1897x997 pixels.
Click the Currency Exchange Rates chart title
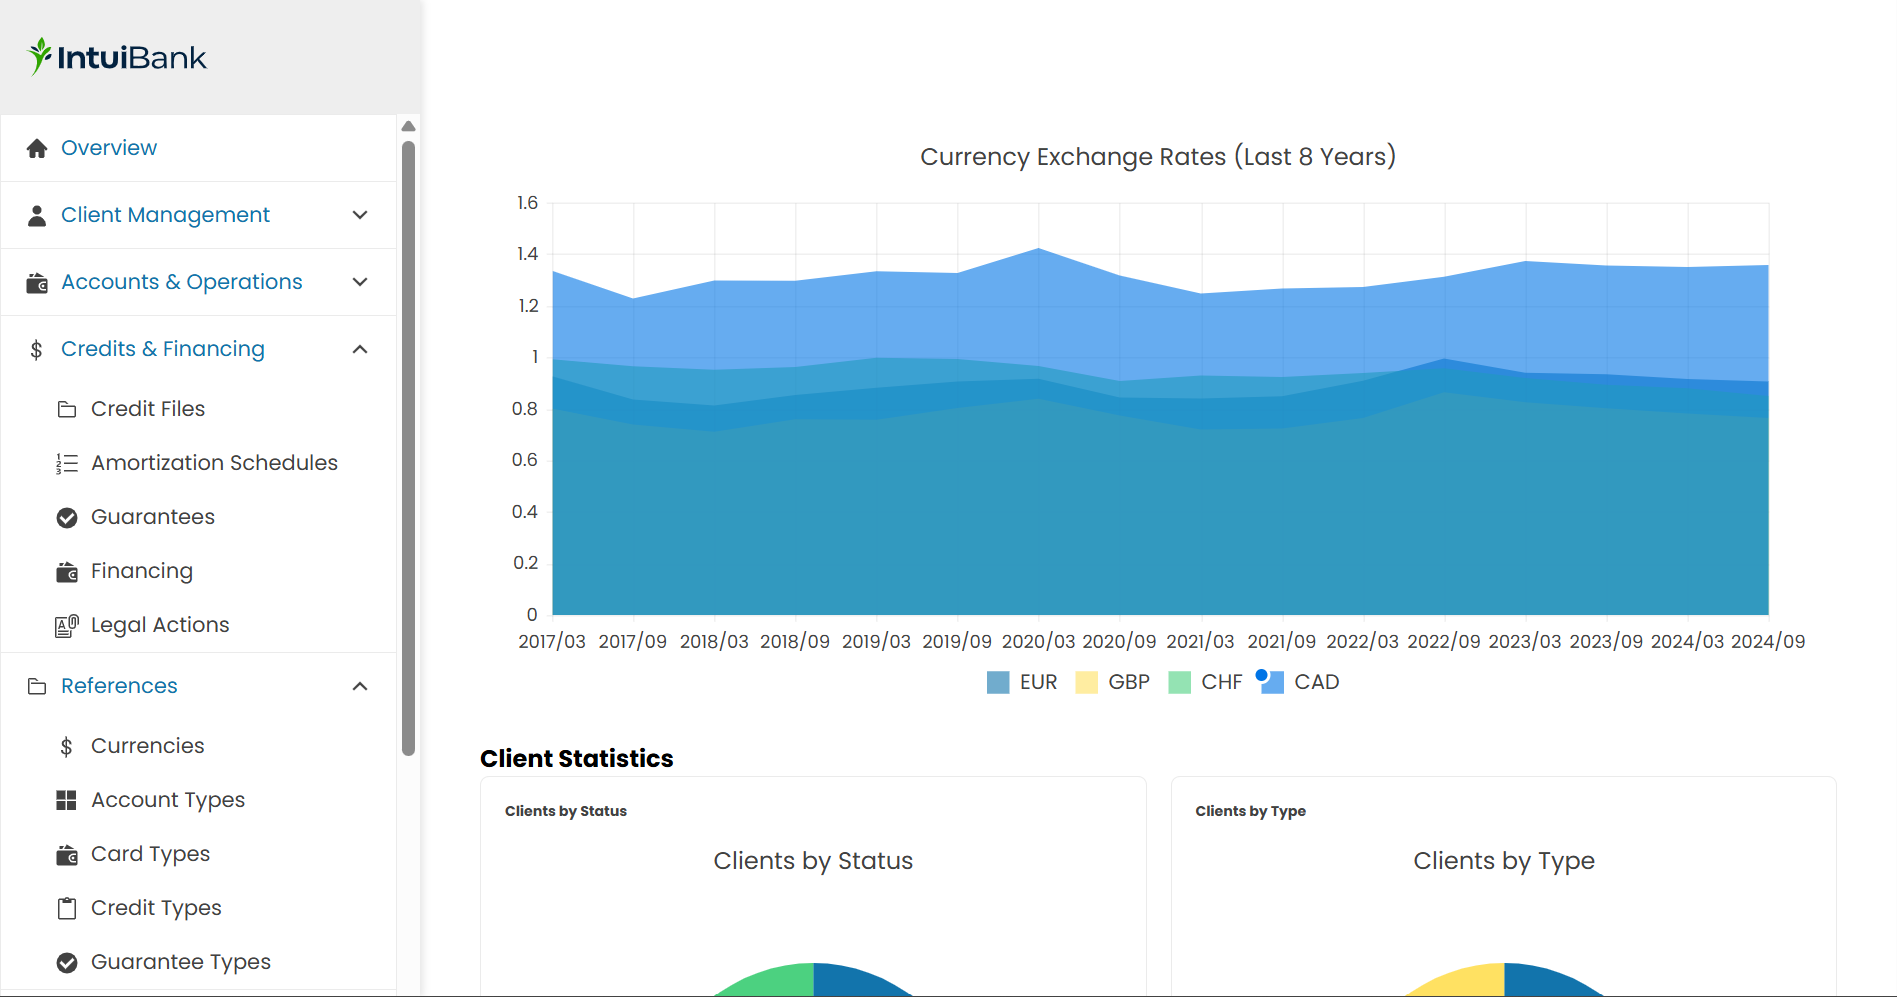click(1158, 157)
